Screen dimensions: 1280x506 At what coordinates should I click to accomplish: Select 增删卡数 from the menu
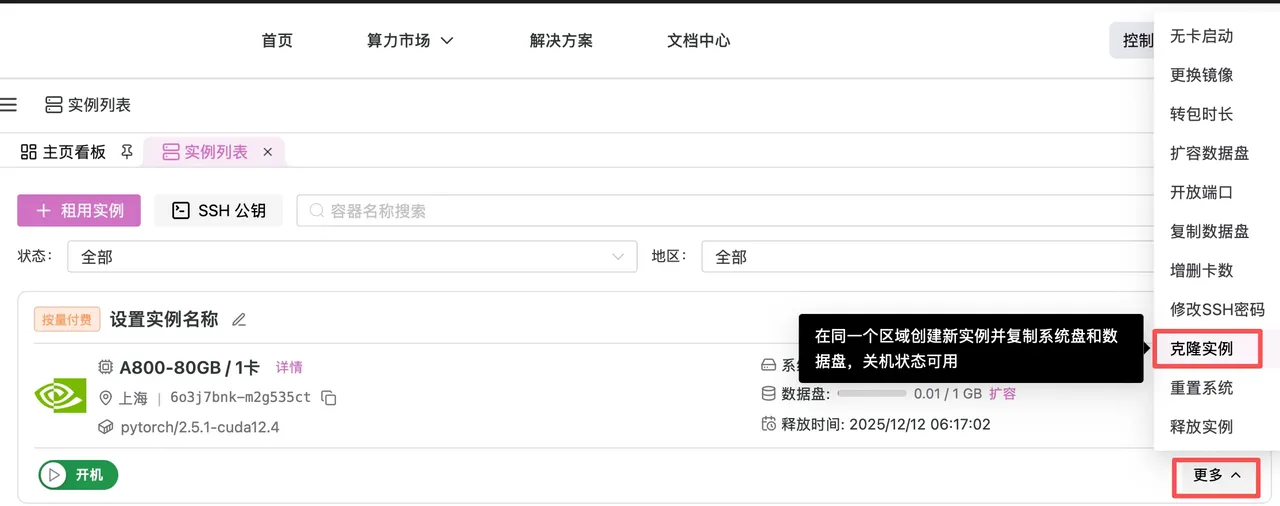click(x=1202, y=270)
